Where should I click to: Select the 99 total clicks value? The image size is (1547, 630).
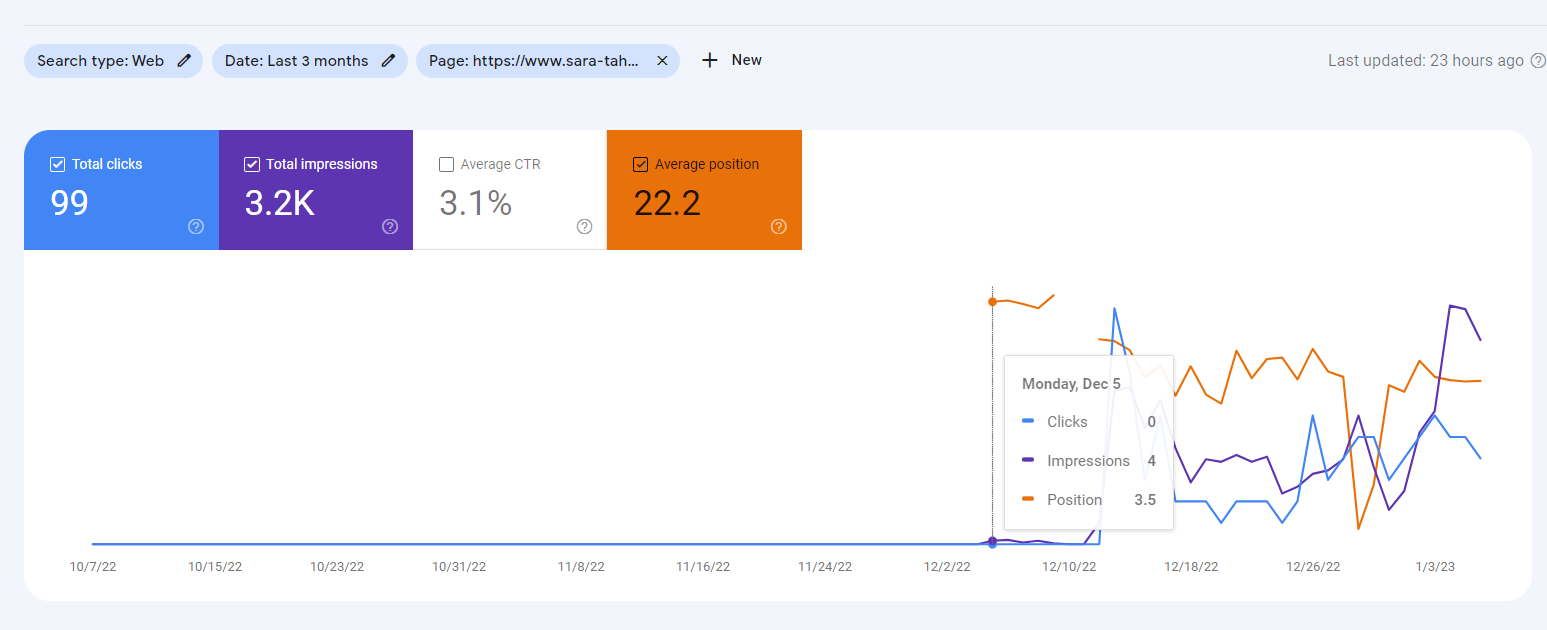coord(69,203)
